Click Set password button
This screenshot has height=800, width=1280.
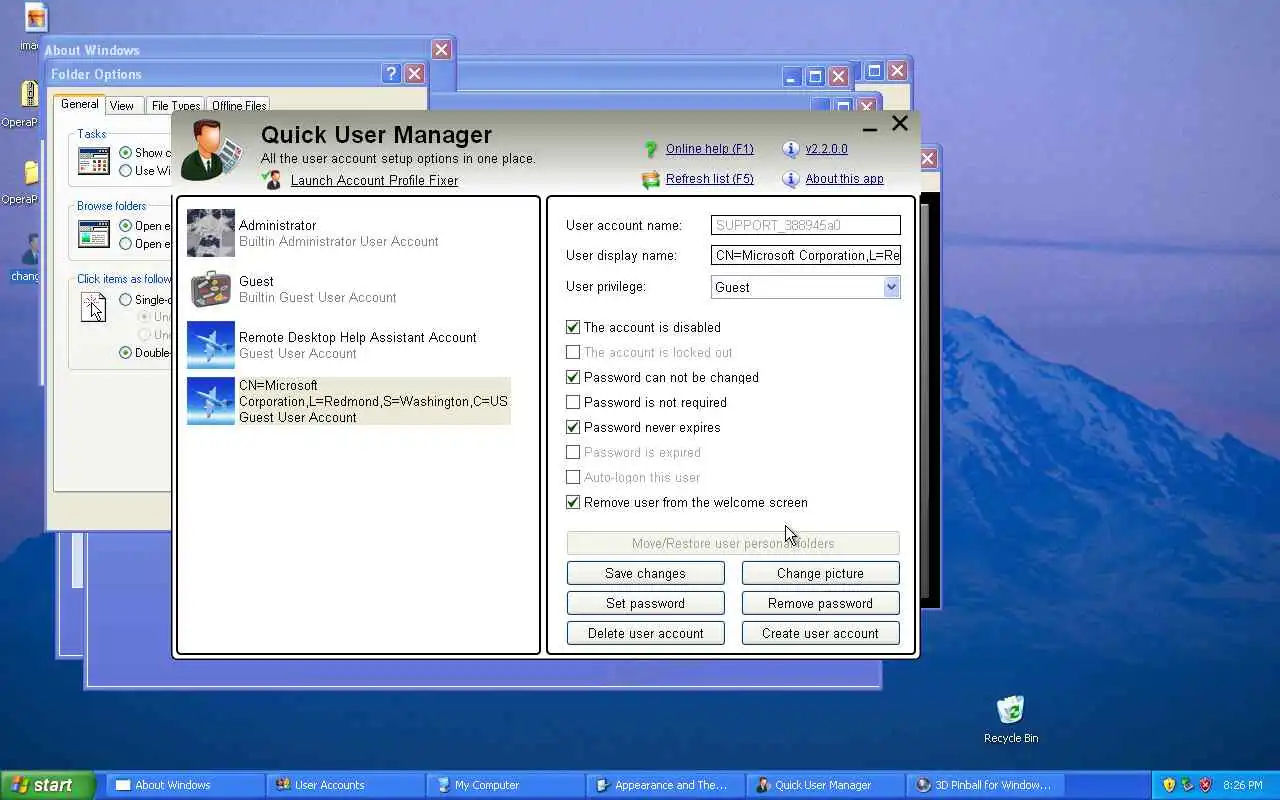(645, 603)
